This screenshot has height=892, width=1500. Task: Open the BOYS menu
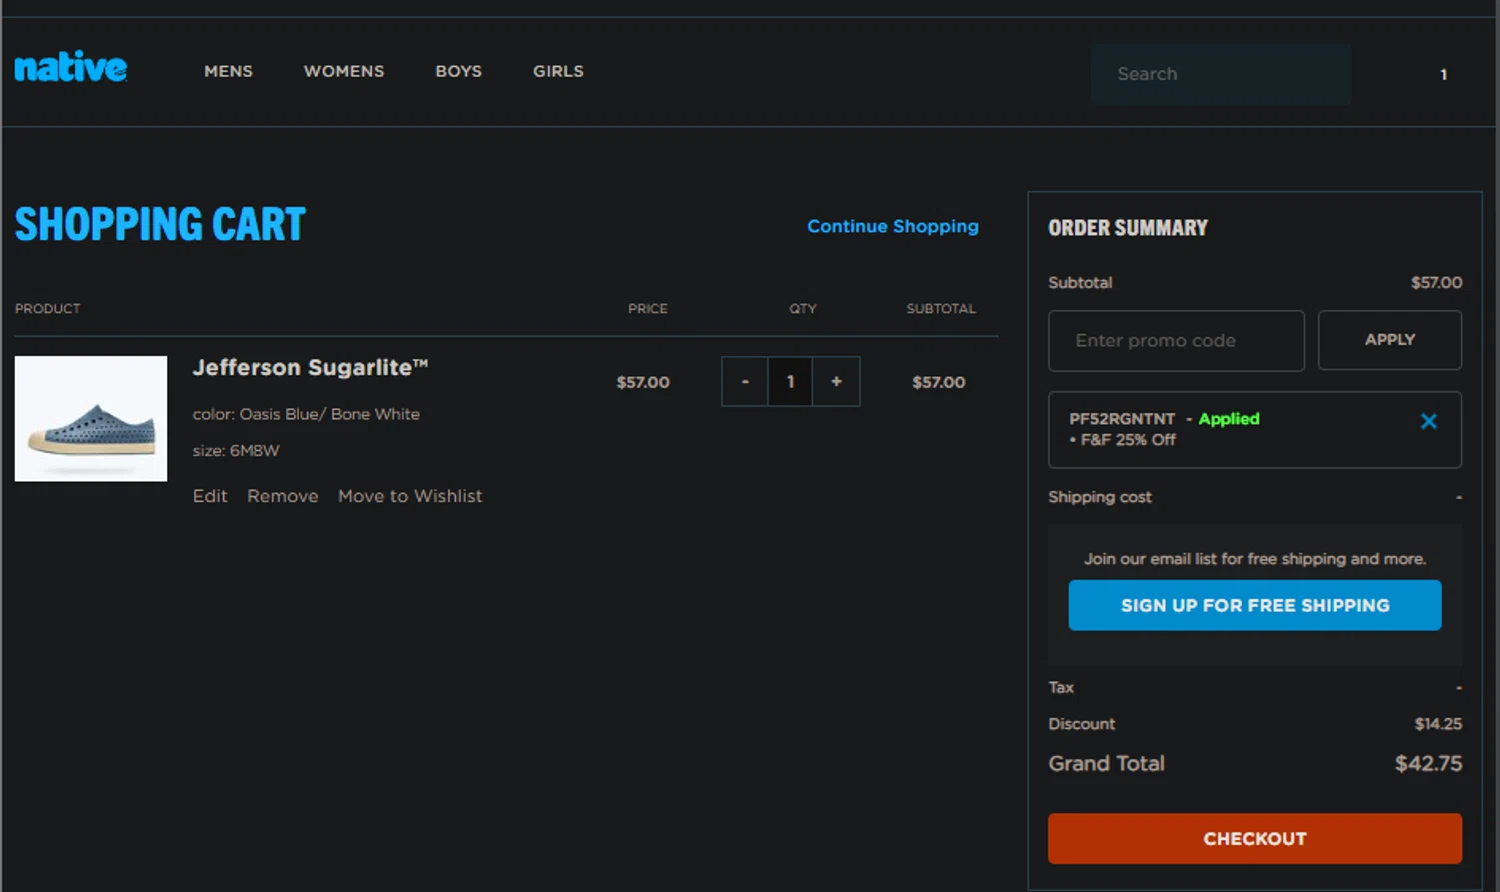(458, 71)
